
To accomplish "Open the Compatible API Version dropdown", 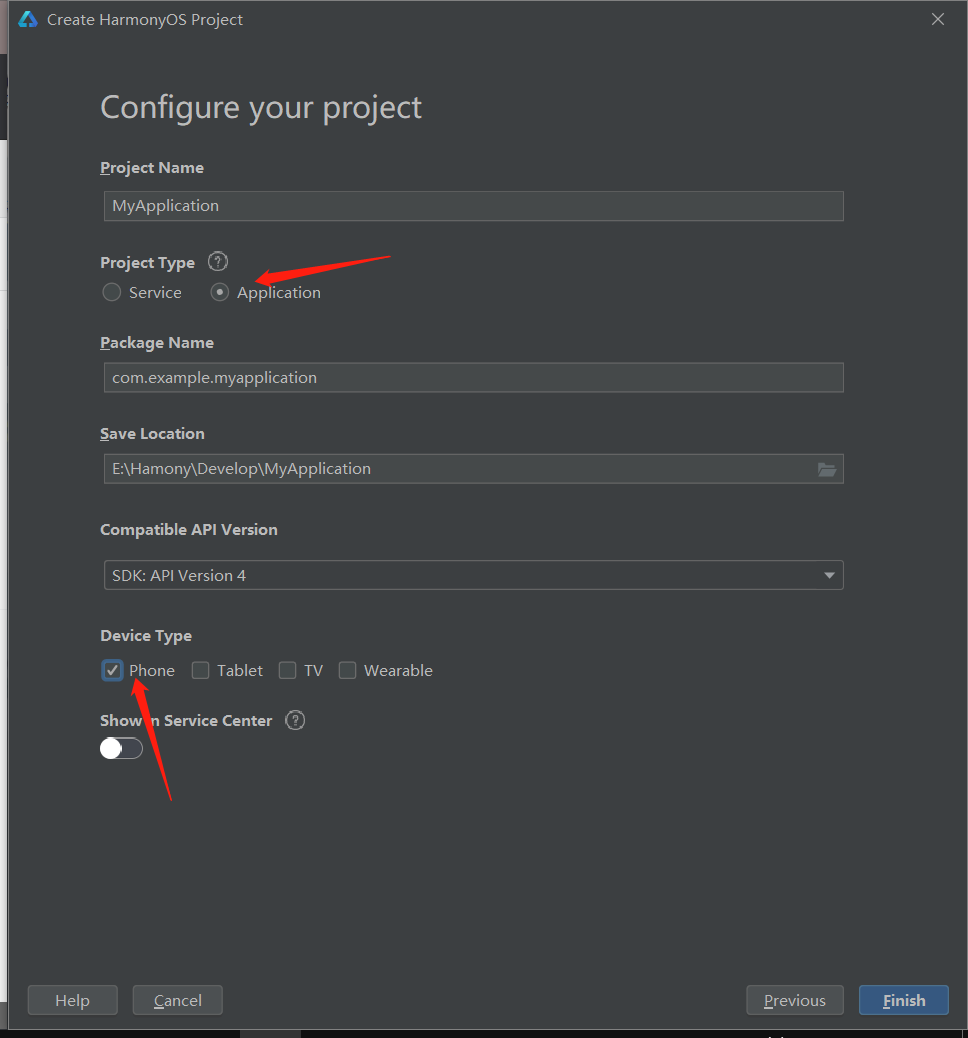I will 473,575.
